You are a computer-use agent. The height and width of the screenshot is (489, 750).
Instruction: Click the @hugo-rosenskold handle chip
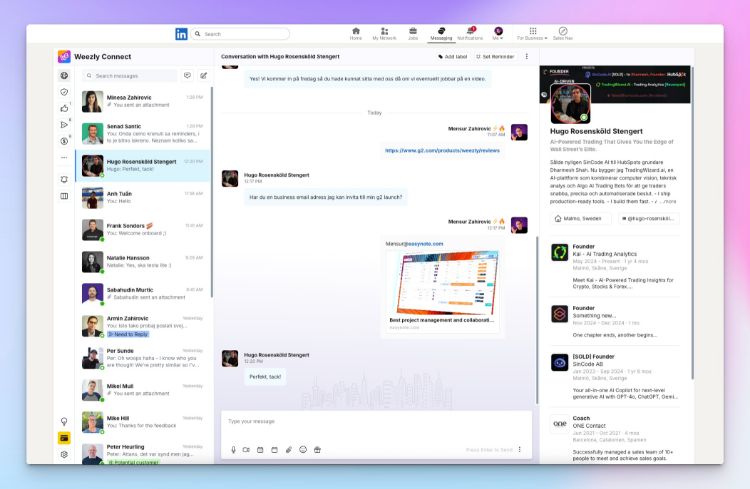[648, 218]
